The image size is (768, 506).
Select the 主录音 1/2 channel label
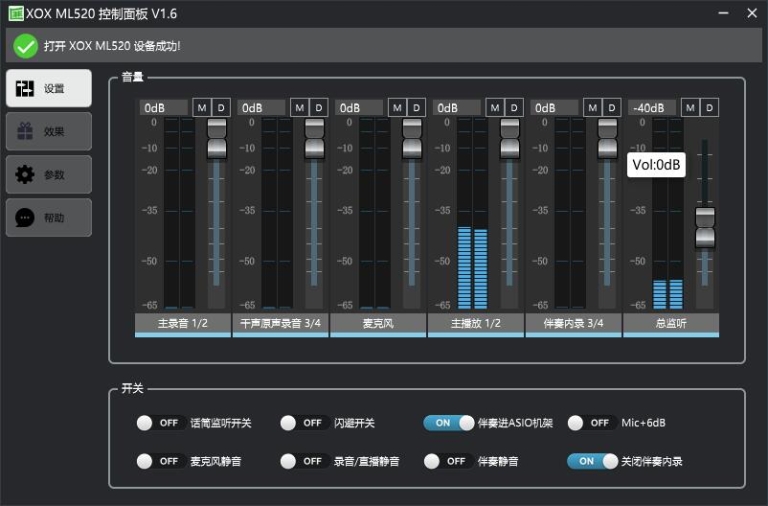click(183, 324)
